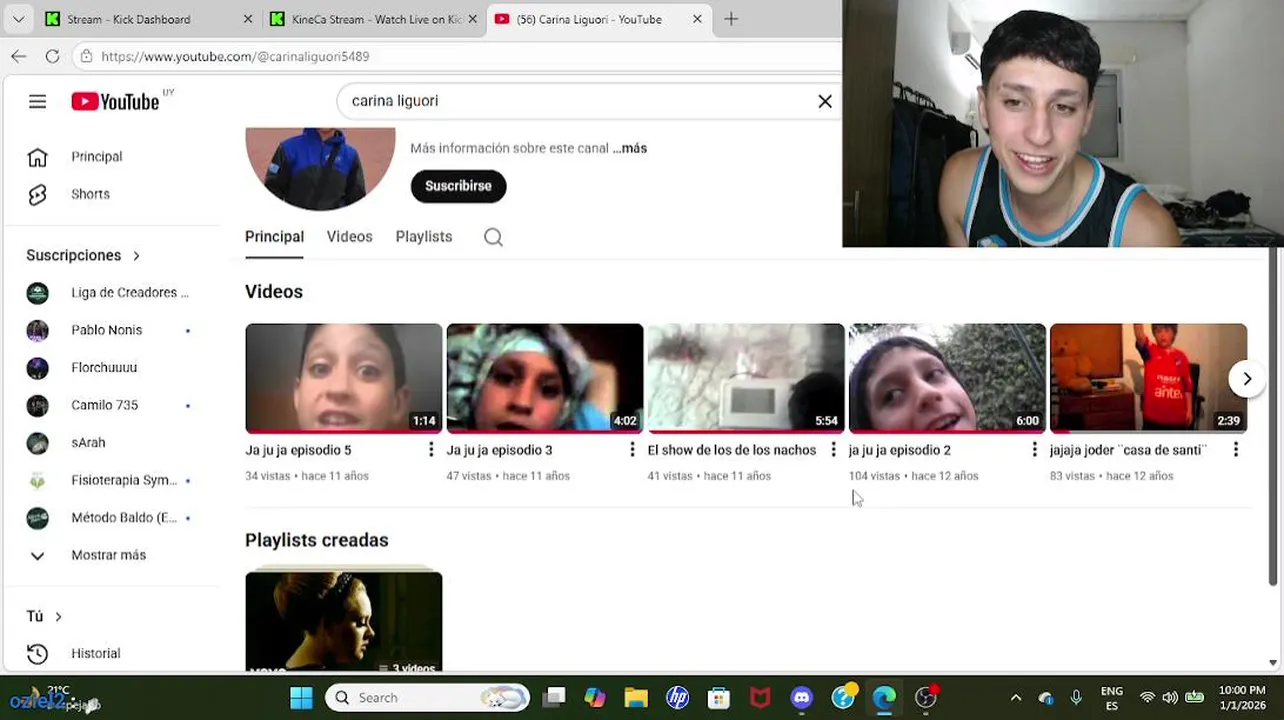The image size is (1284, 720).
Task: Switch to the Videos channel tab
Action: 349,237
